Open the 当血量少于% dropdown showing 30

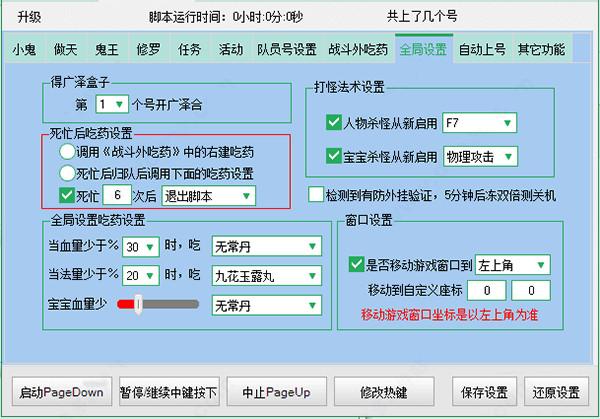pyautogui.click(x=140, y=247)
